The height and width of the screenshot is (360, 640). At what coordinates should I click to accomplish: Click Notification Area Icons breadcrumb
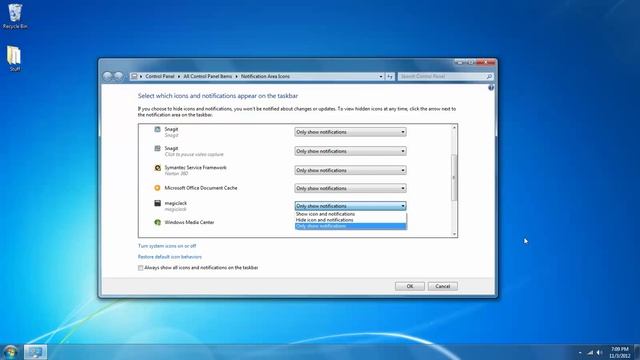(265, 76)
